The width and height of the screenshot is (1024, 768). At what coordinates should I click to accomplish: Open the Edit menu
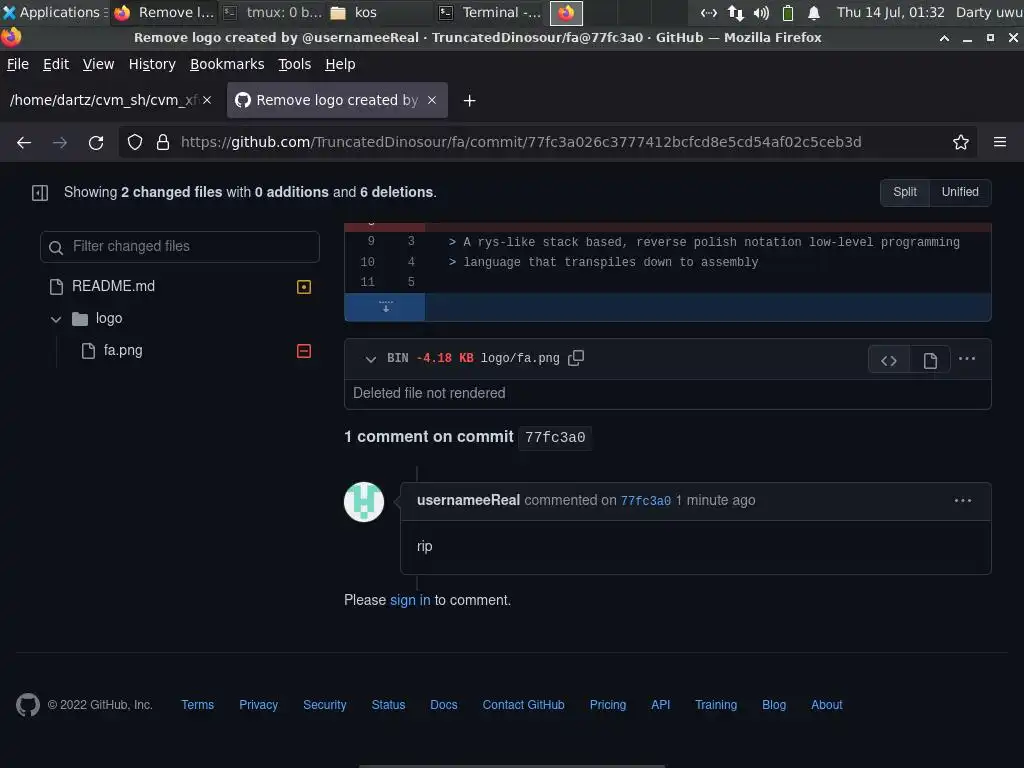(x=56, y=64)
